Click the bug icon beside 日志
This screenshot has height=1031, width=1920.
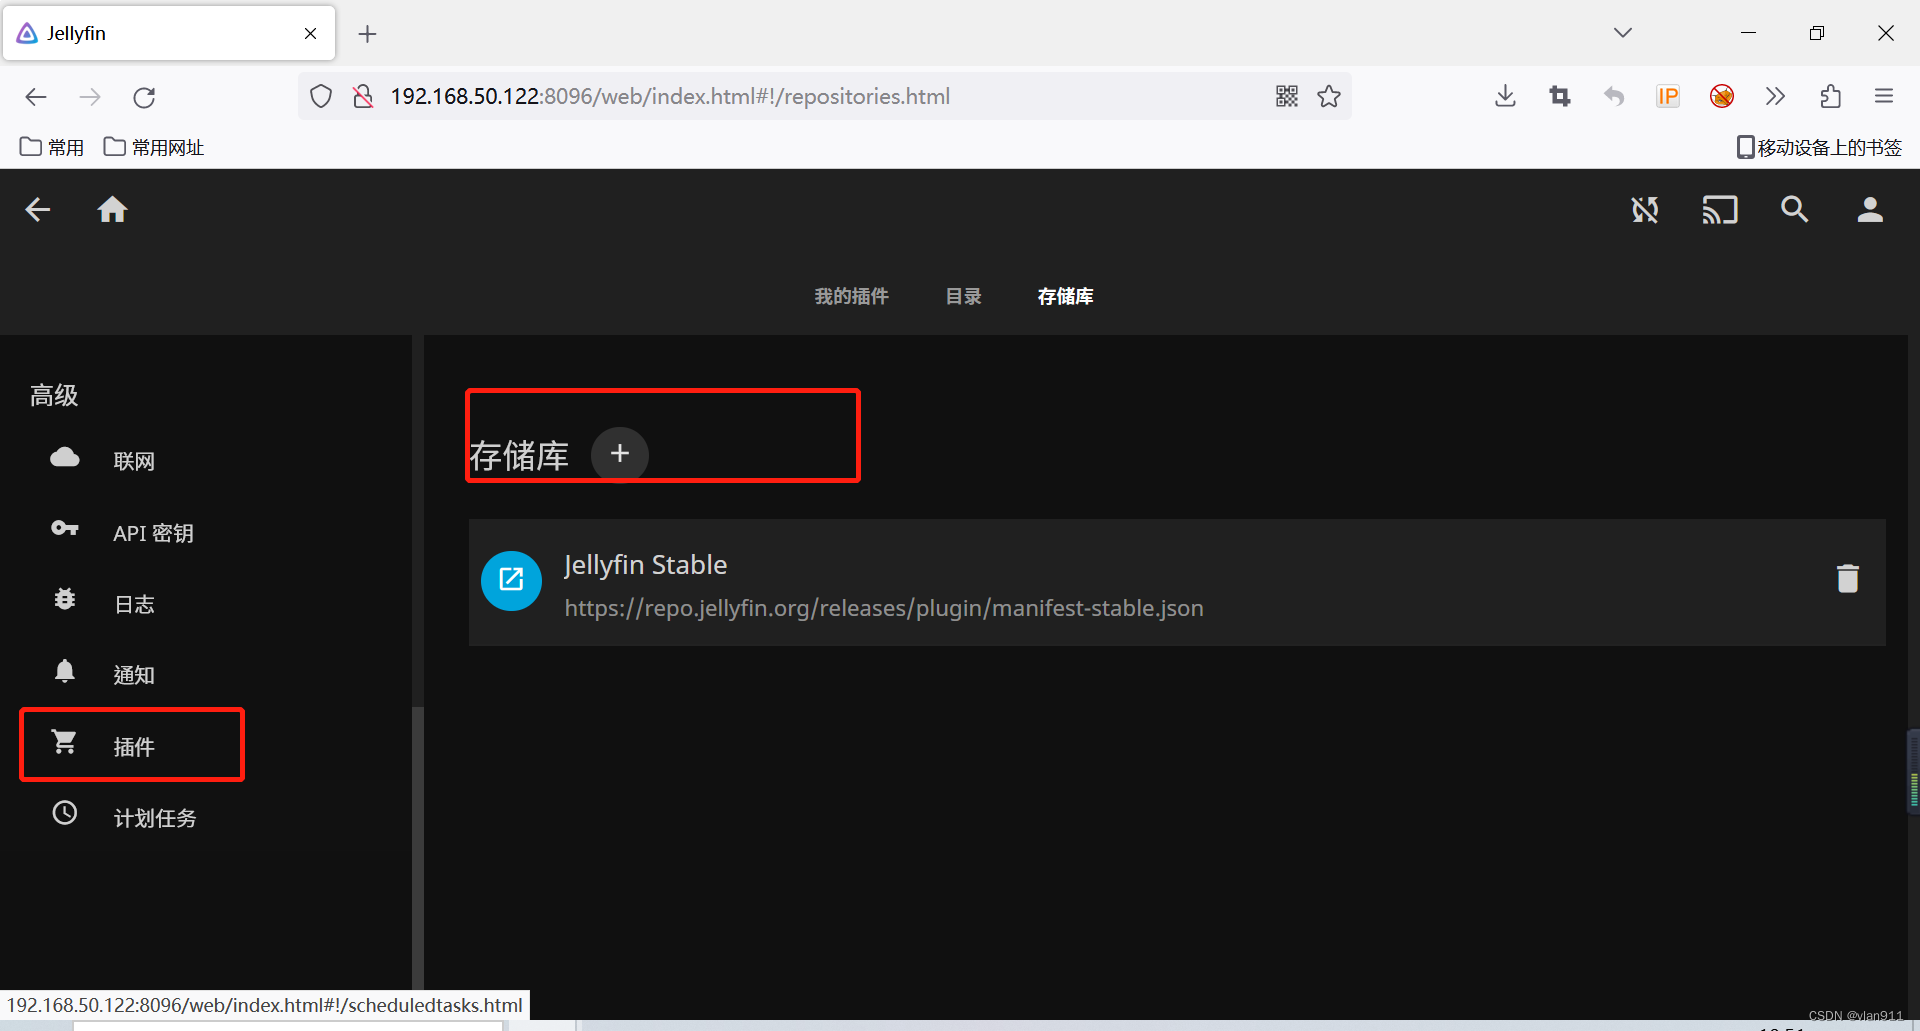click(x=65, y=599)
